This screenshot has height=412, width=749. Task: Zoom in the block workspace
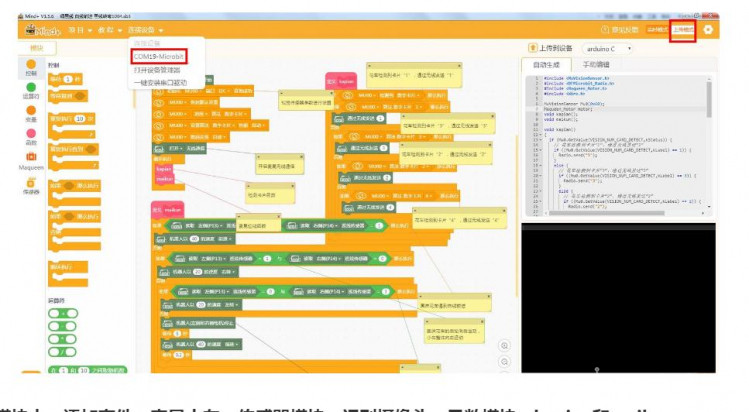(504, 346)
